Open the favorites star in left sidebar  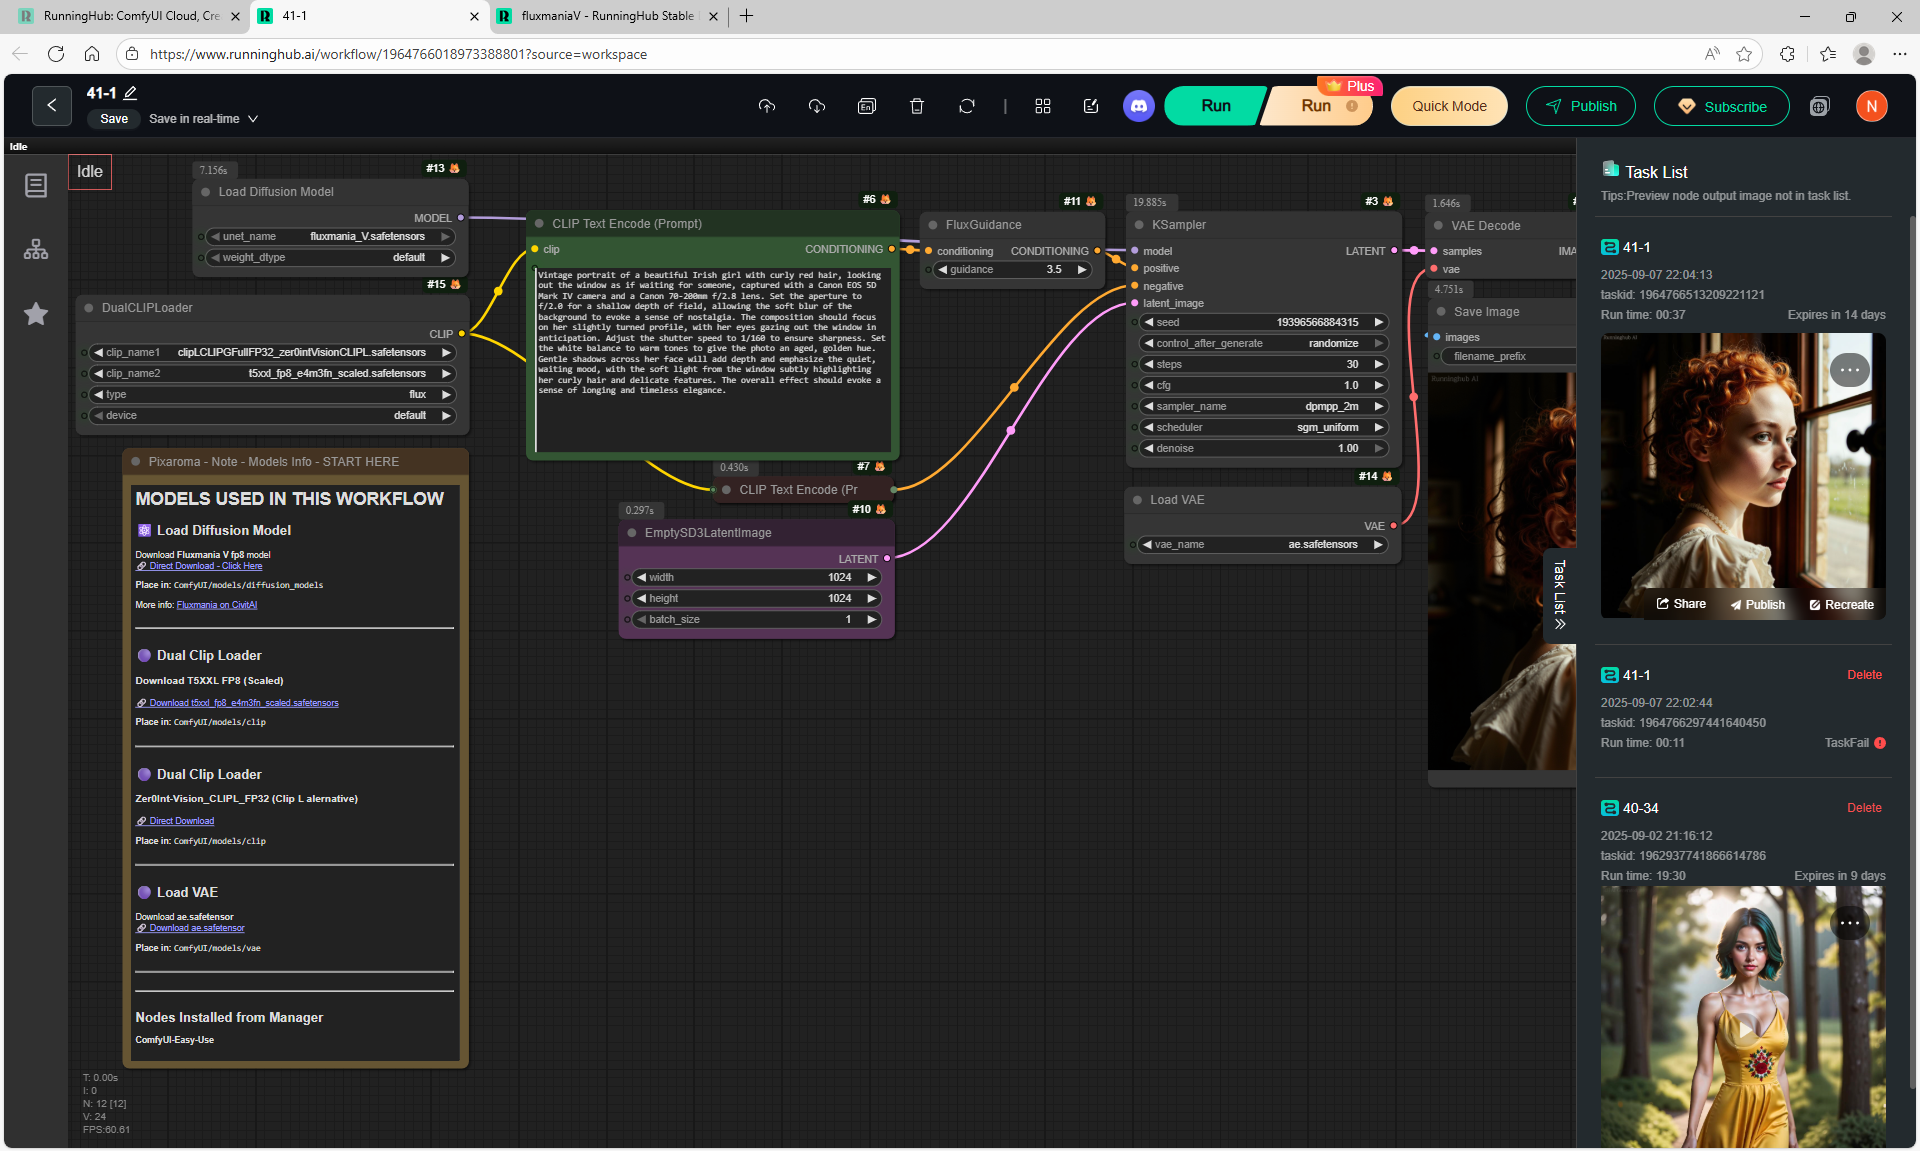click(36, 314)
